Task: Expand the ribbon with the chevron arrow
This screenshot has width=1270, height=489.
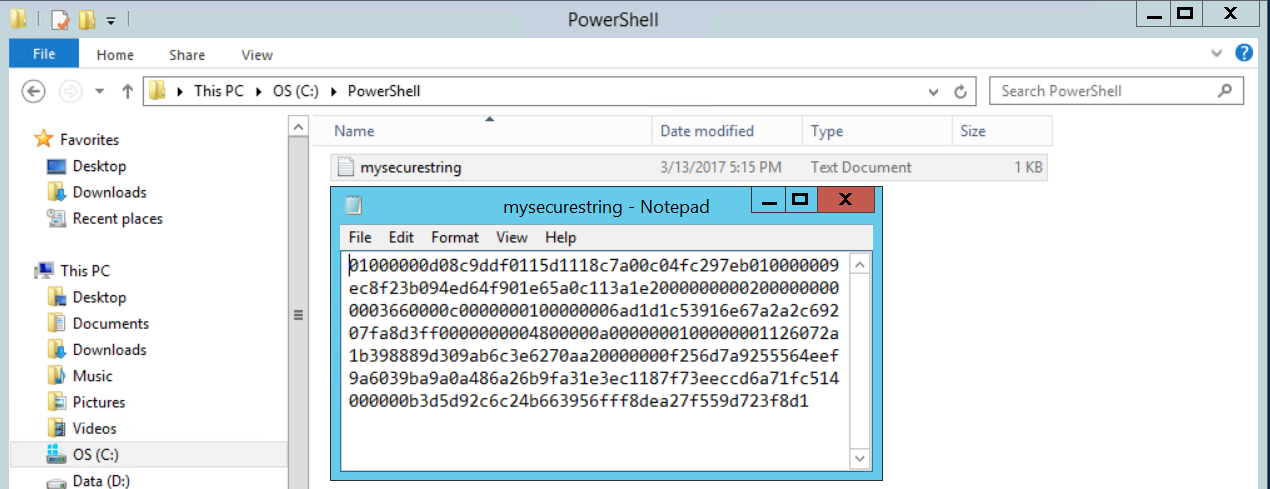Action: coord(1216,53)
